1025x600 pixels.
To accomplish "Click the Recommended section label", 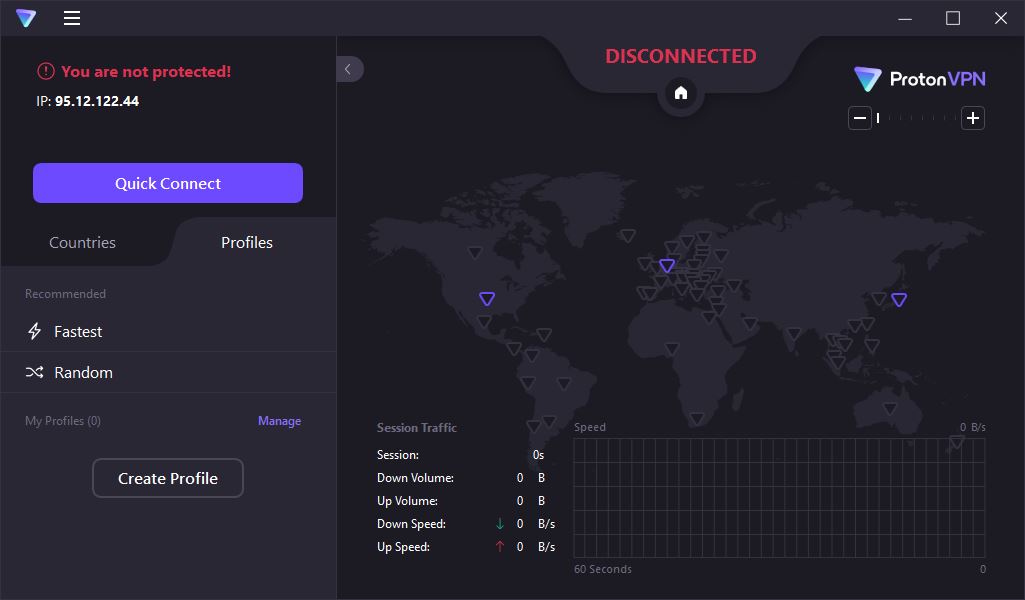I will [x=65, y=294].
